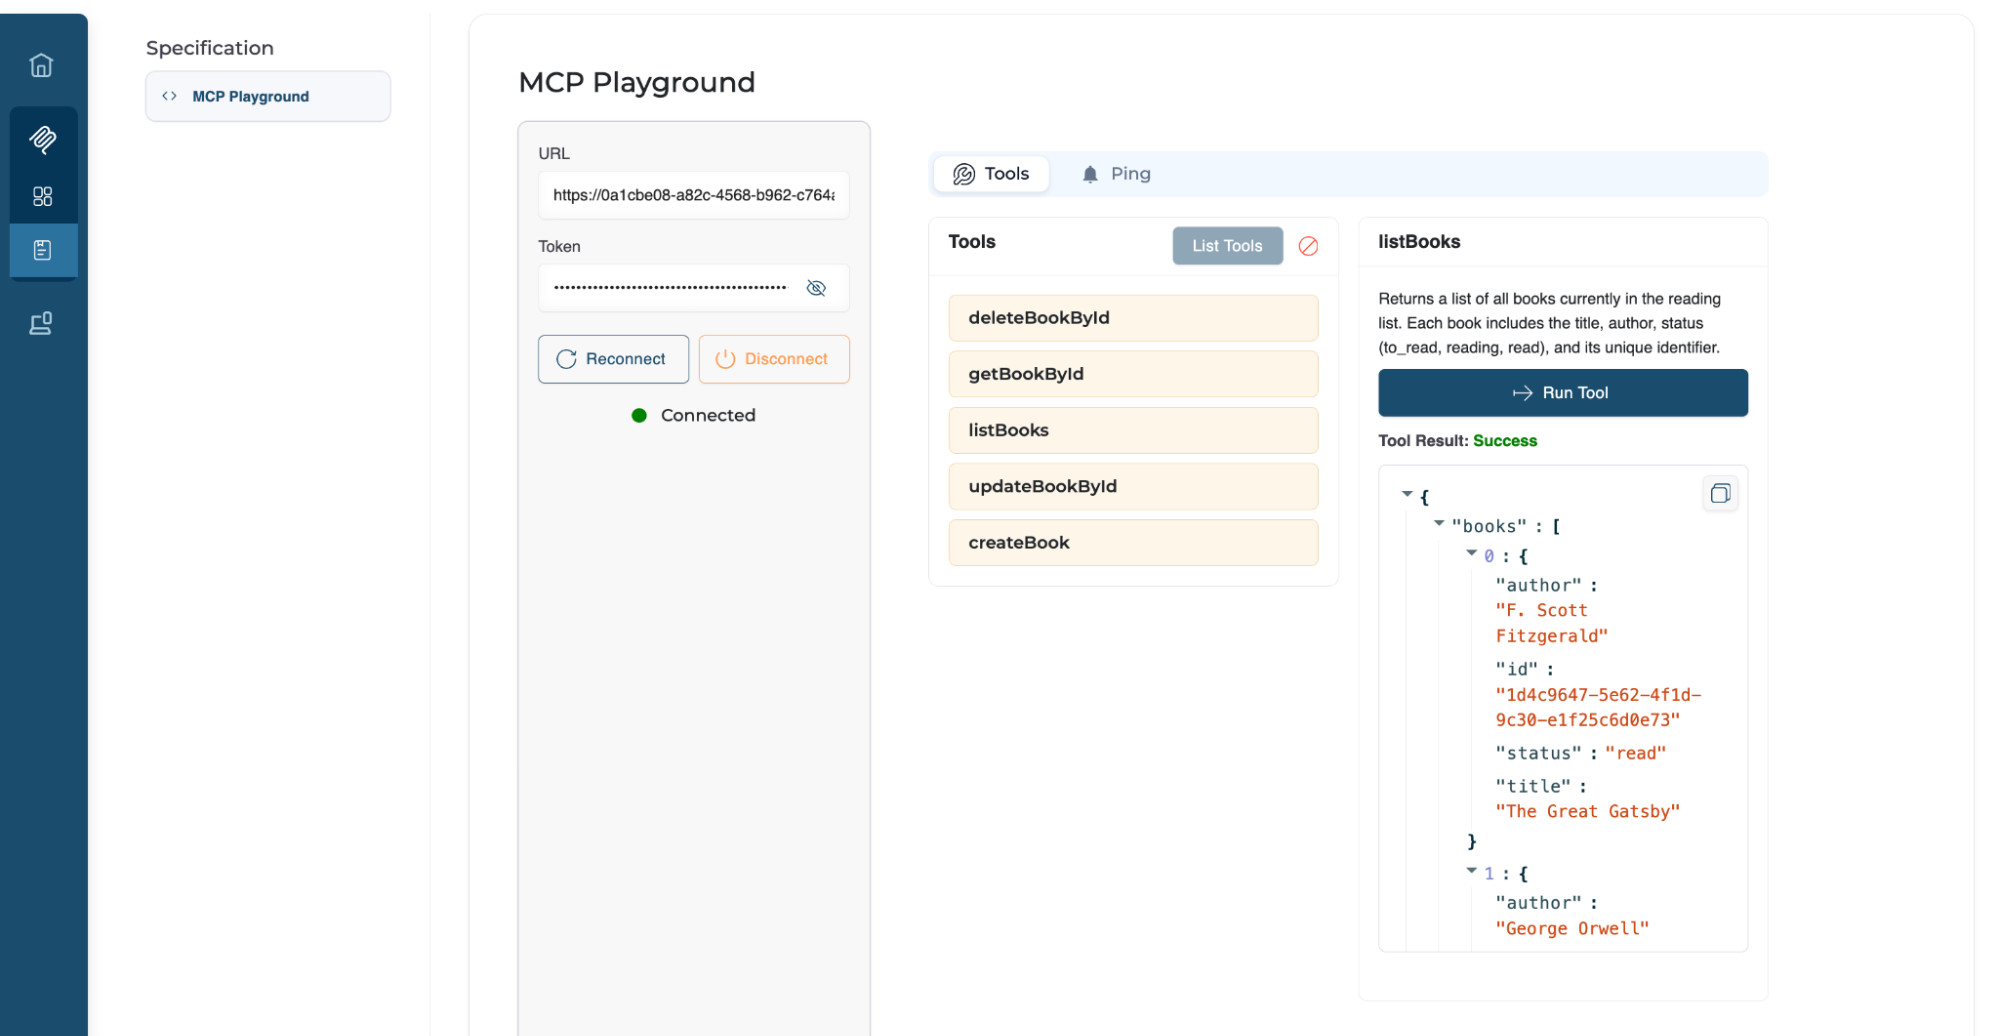Viewport: 1999px width, 1036px height.
Task: Select the deleteBookById tool
Action: tap(1132, 318)
